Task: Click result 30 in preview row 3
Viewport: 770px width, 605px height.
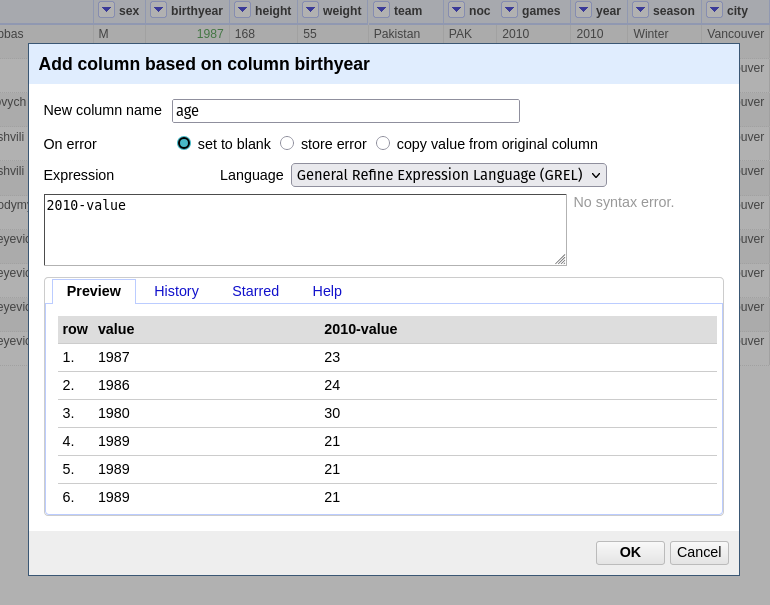Action: [x=332, y=413]
